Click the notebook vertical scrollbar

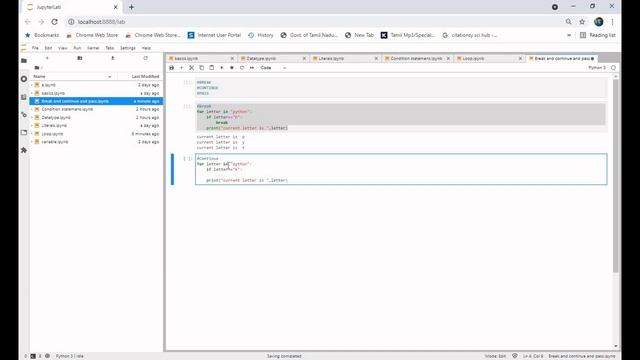pyautogui.click(x=616, y=176)
